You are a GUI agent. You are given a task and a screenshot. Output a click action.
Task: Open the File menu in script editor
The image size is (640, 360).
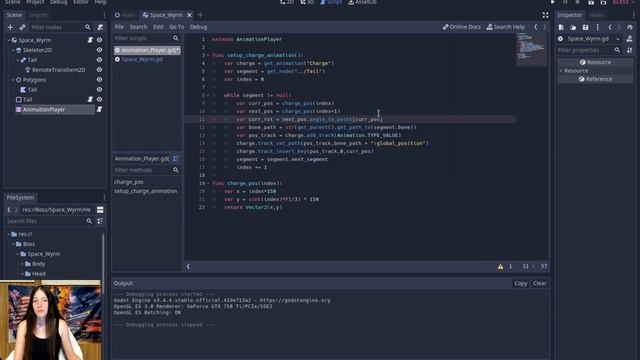(119, 27)
